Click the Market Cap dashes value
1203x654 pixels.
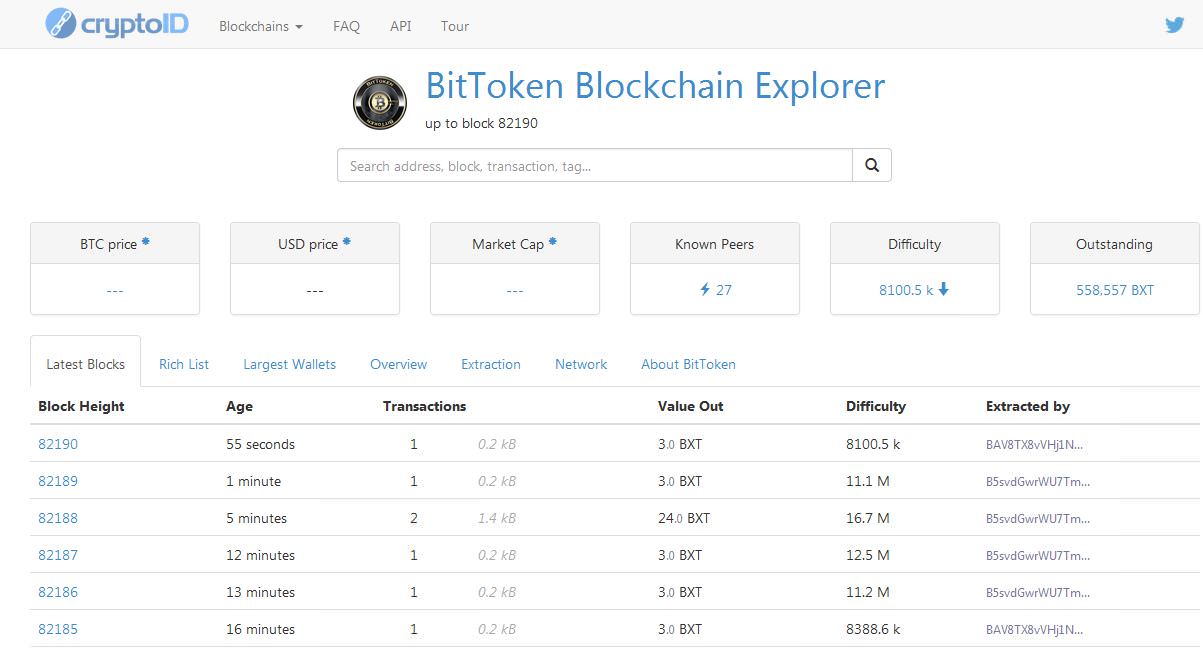click(515, 290)
